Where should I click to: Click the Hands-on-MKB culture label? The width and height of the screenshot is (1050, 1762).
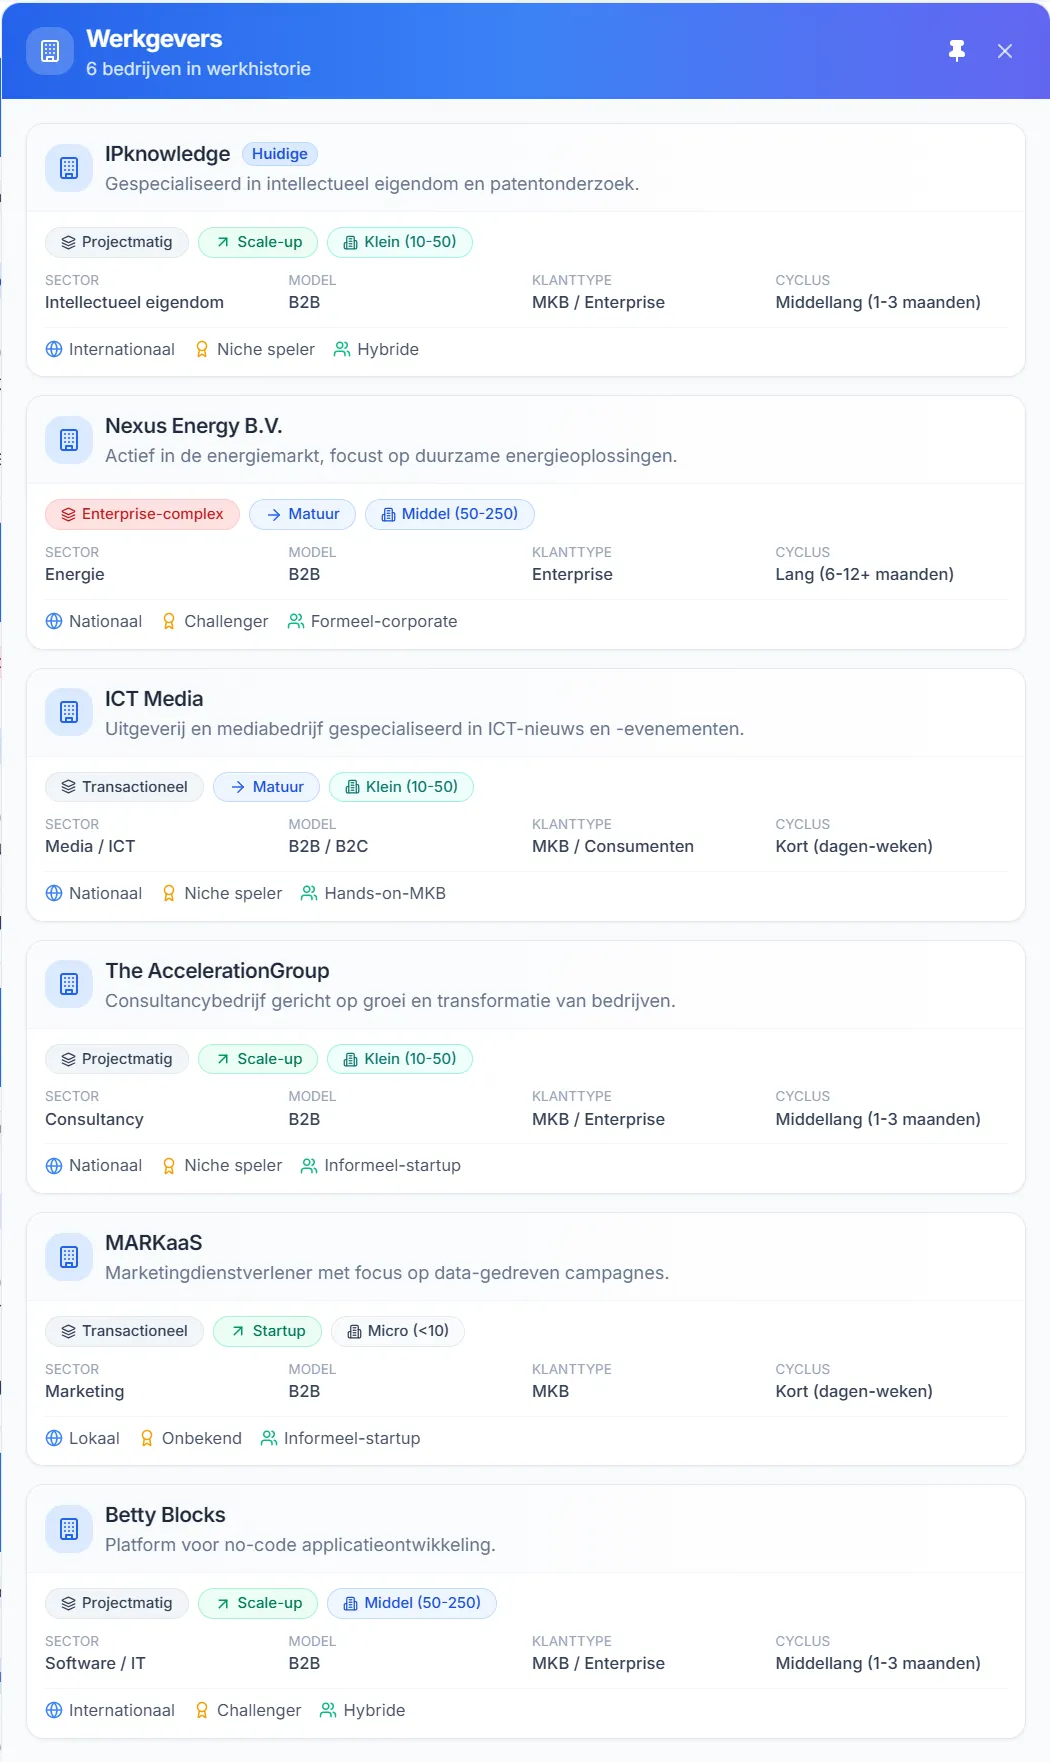click(x=384, y=893)
